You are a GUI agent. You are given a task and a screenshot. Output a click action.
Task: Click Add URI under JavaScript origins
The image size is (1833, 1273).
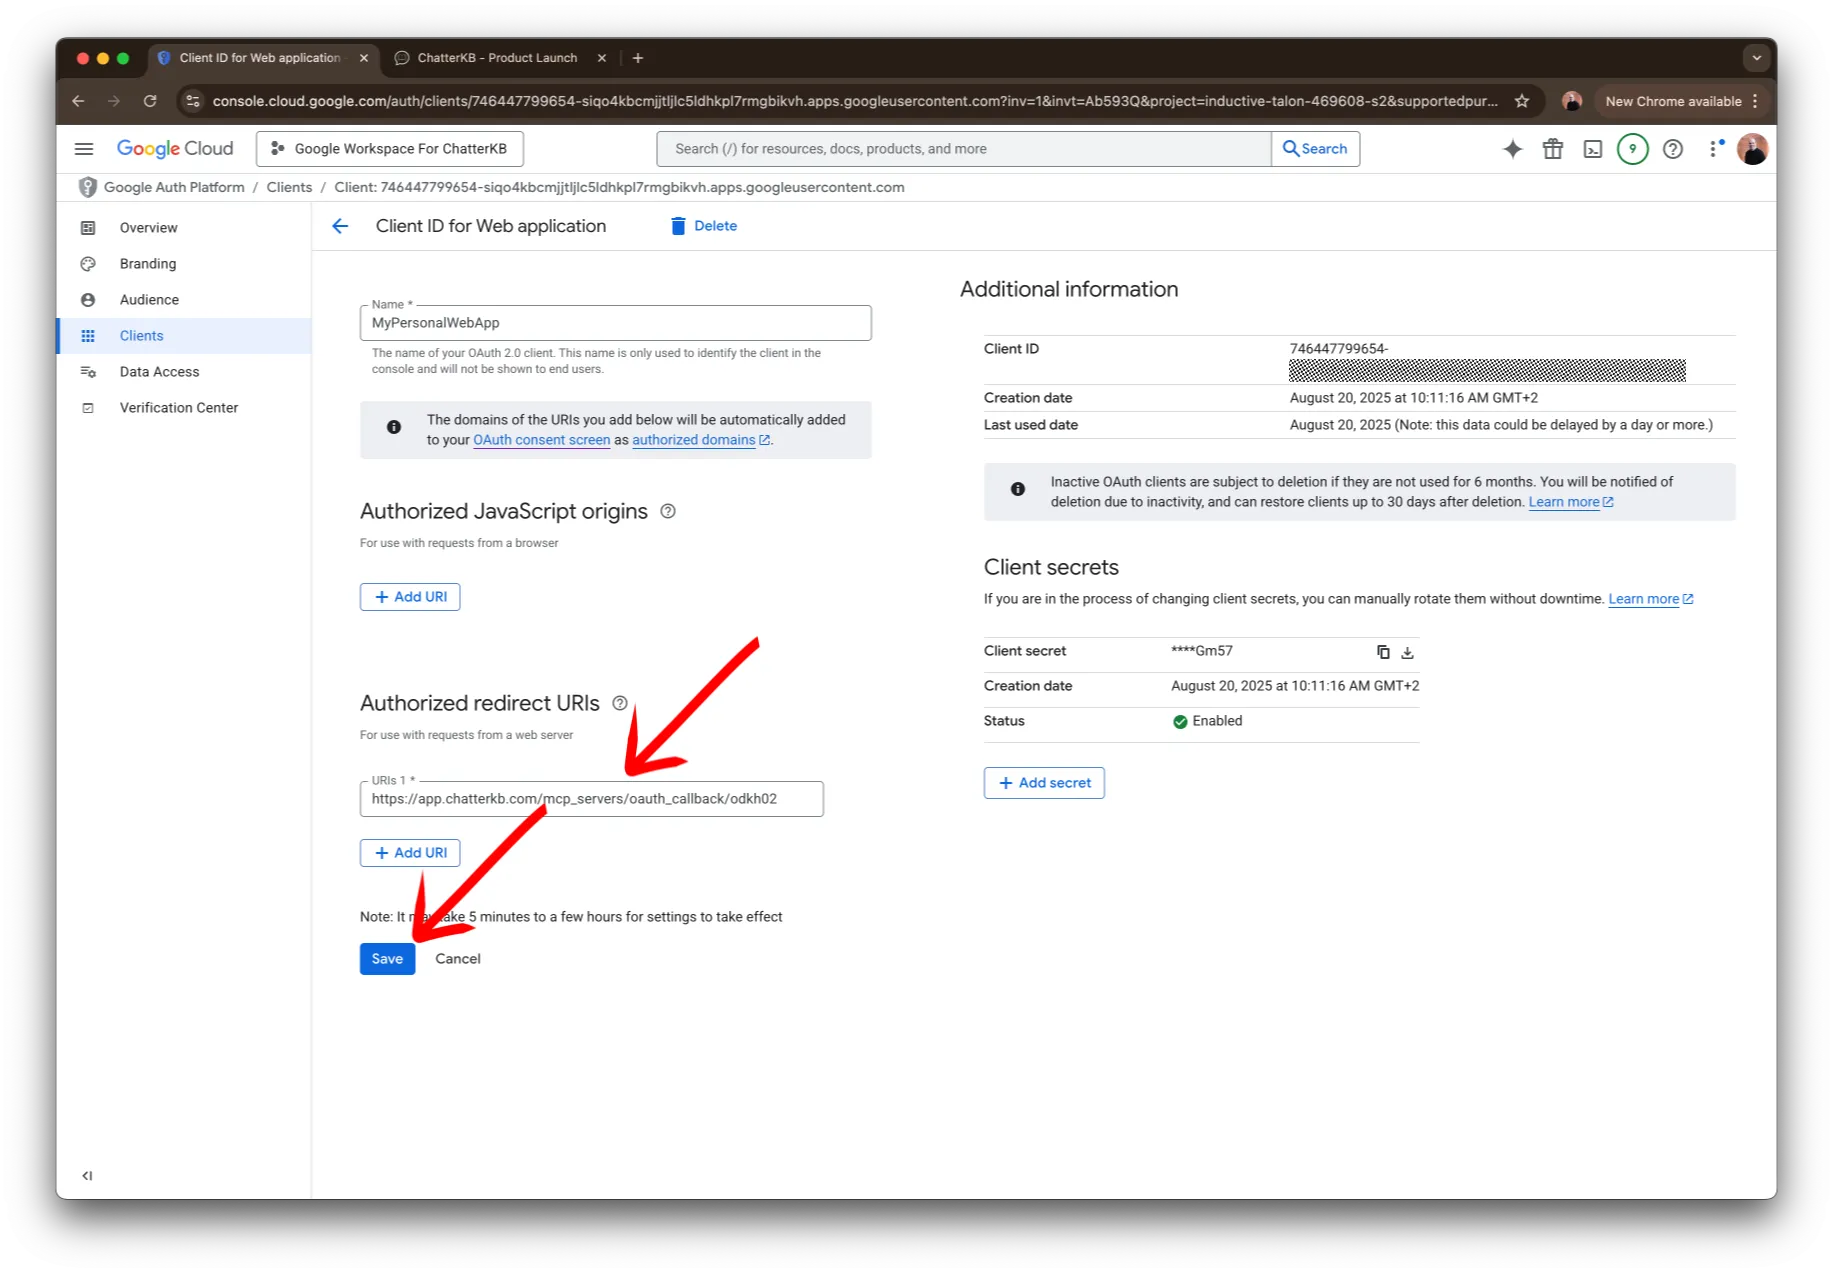click(x=410, y=597)
